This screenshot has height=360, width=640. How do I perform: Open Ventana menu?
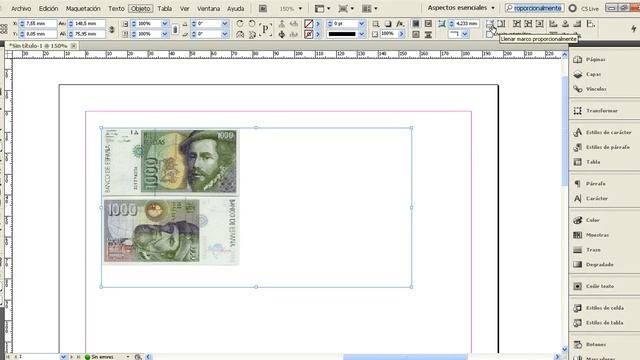pos(209,8)
